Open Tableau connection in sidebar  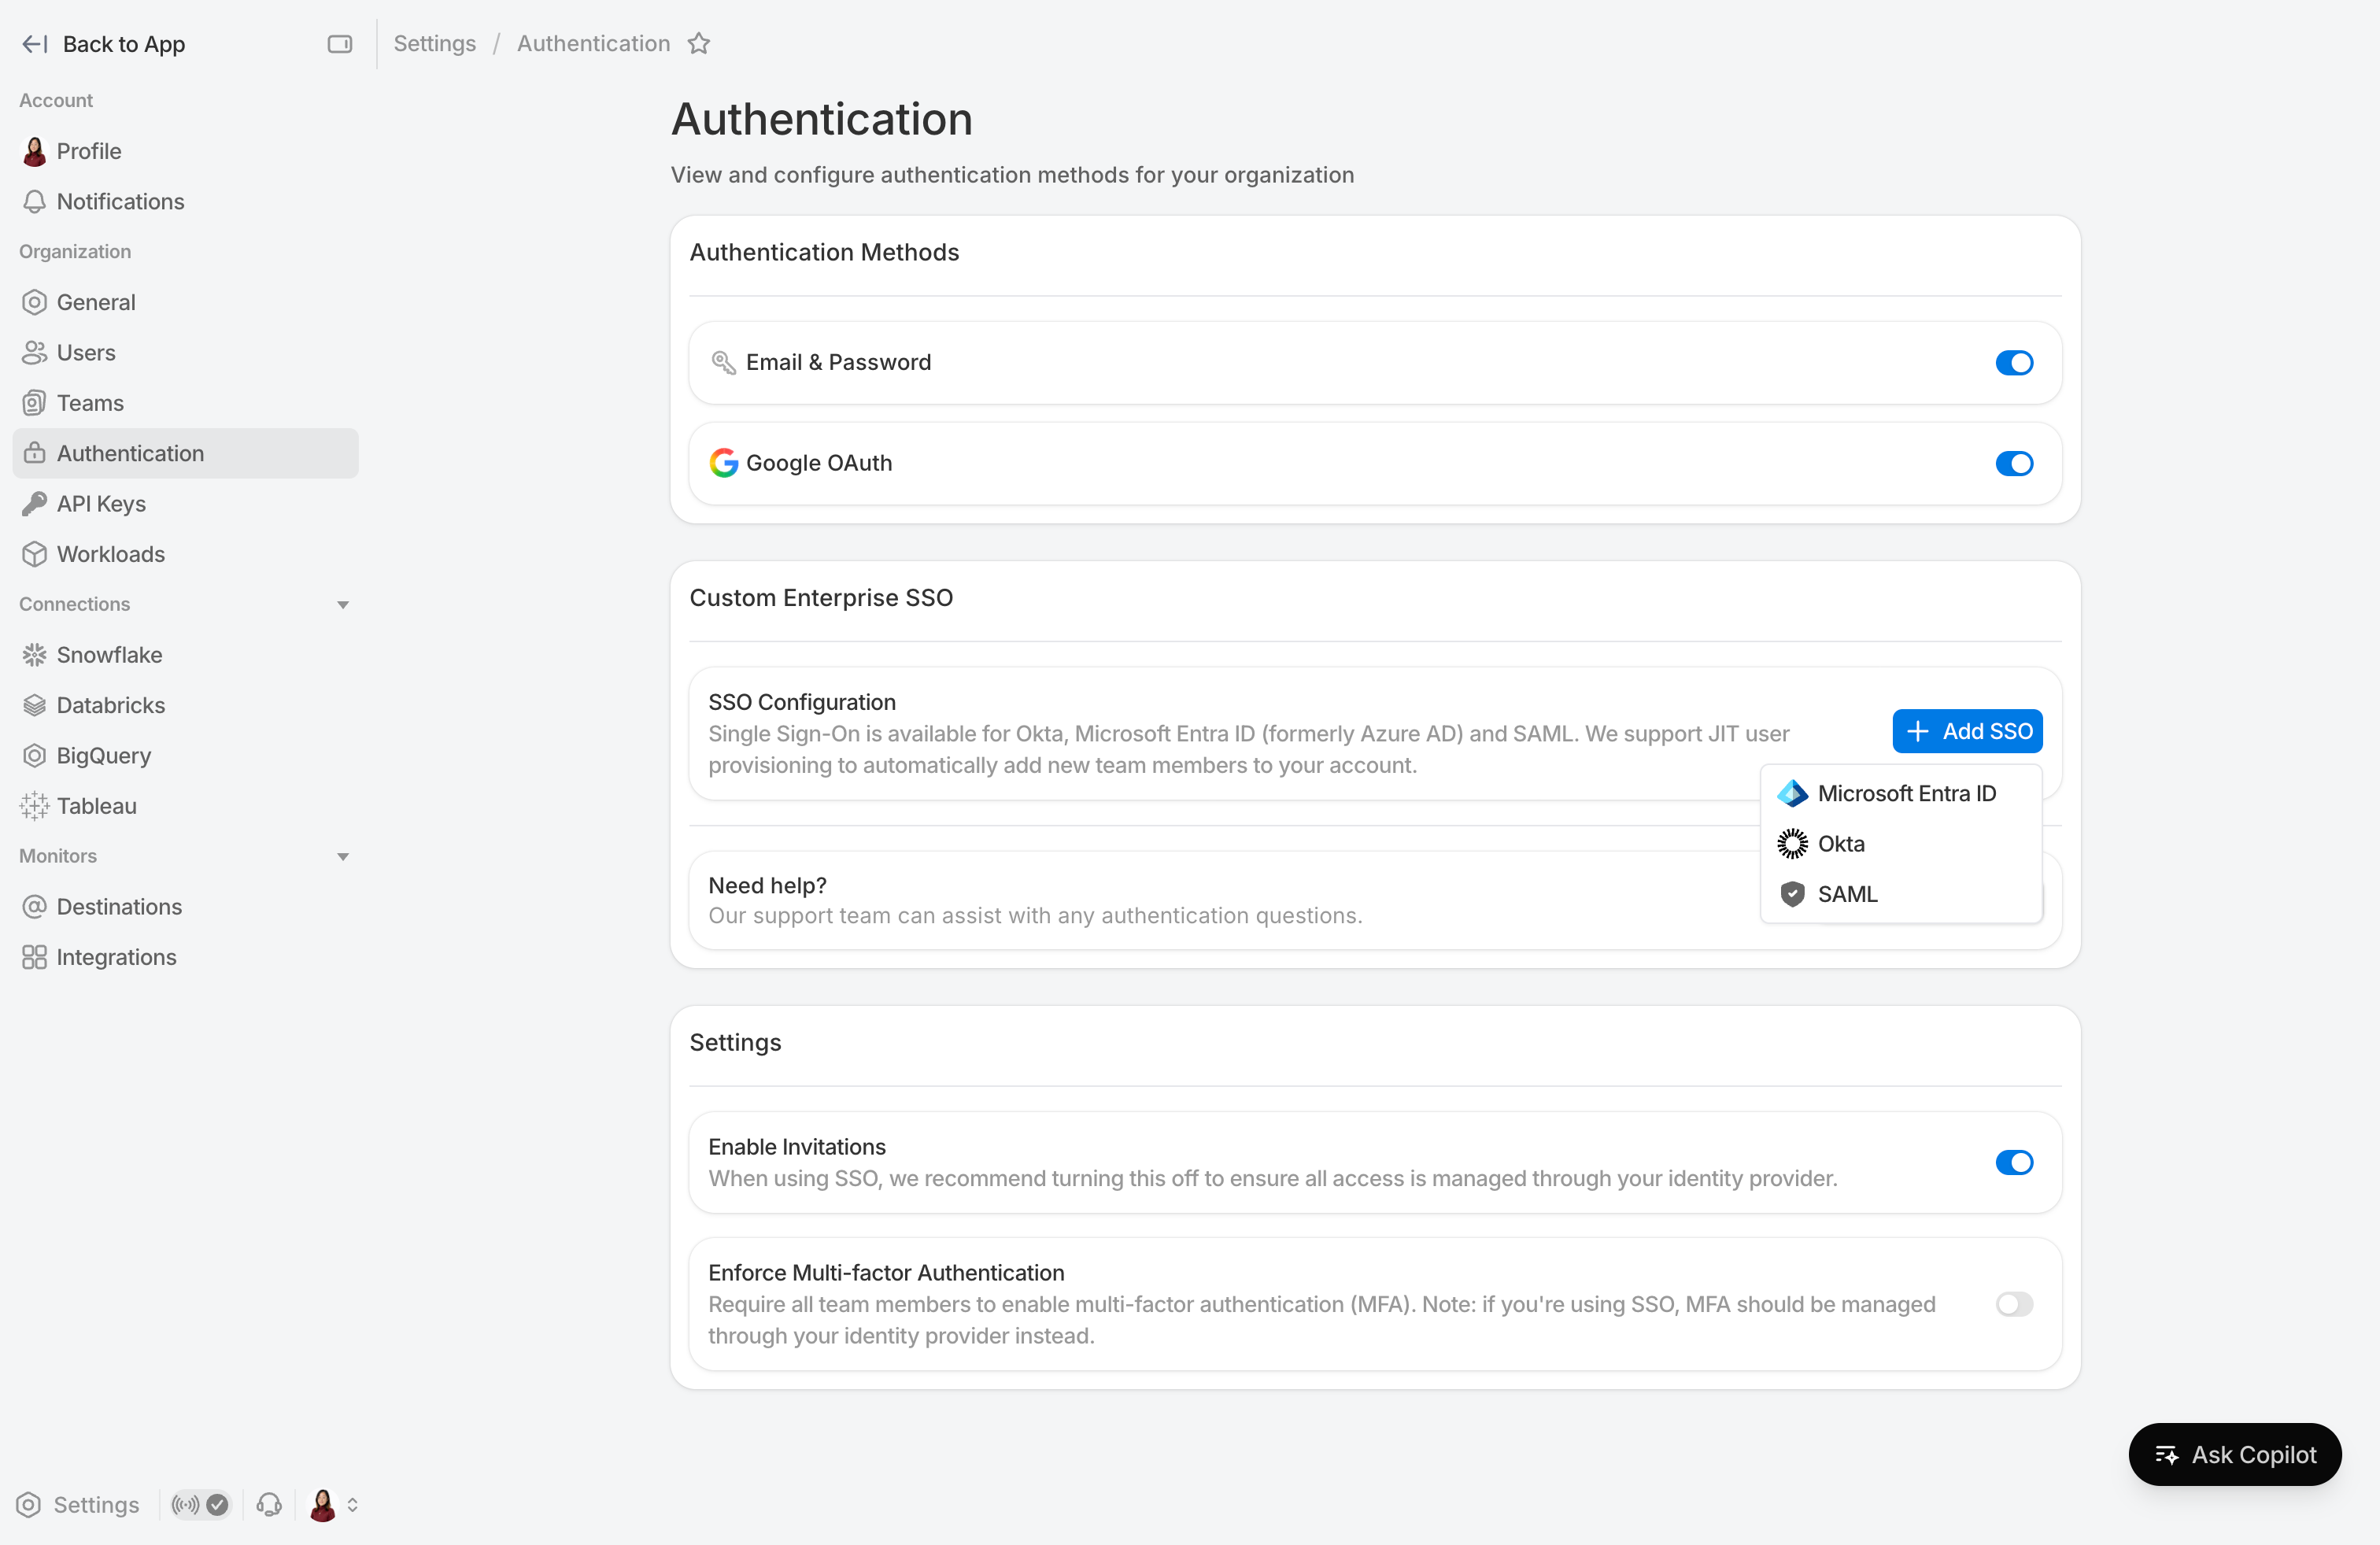coord(96,806)
